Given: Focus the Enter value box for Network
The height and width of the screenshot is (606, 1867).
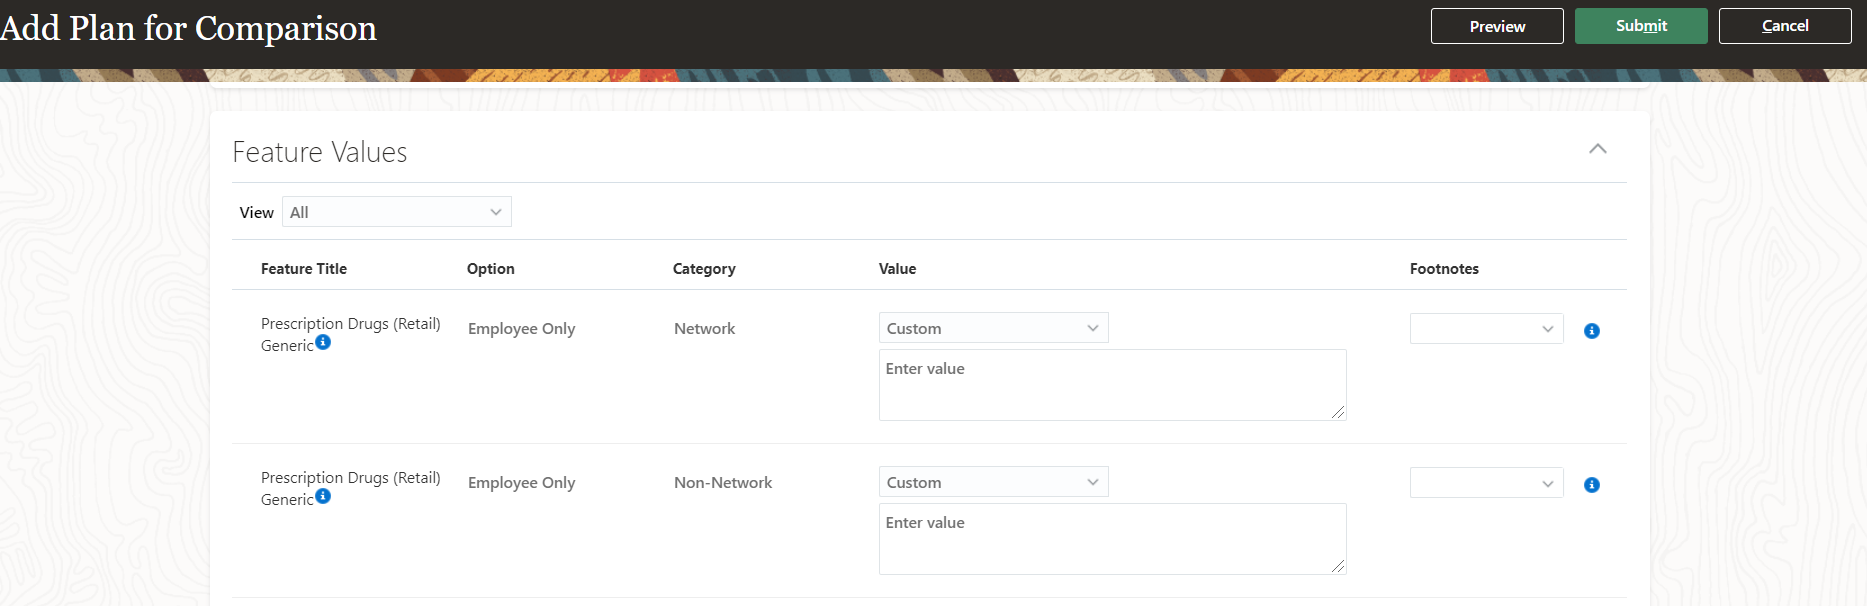Looking at the screenshot, I should point(1111,385).
